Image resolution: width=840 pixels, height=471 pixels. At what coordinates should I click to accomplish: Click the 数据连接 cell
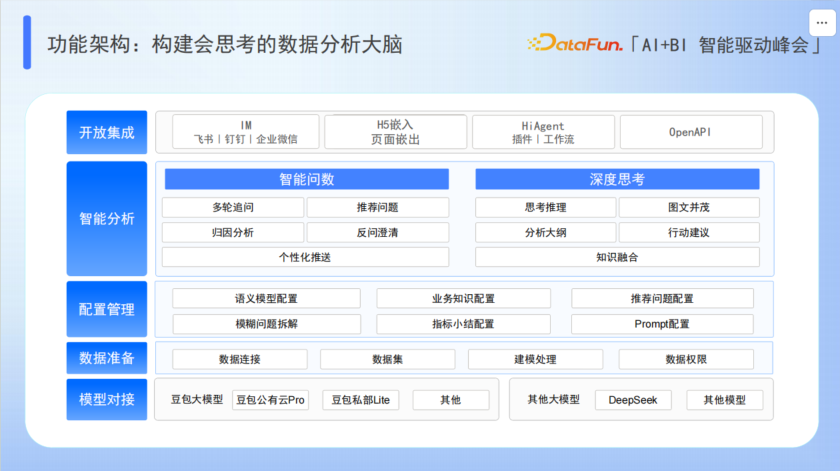coord(240,359)
